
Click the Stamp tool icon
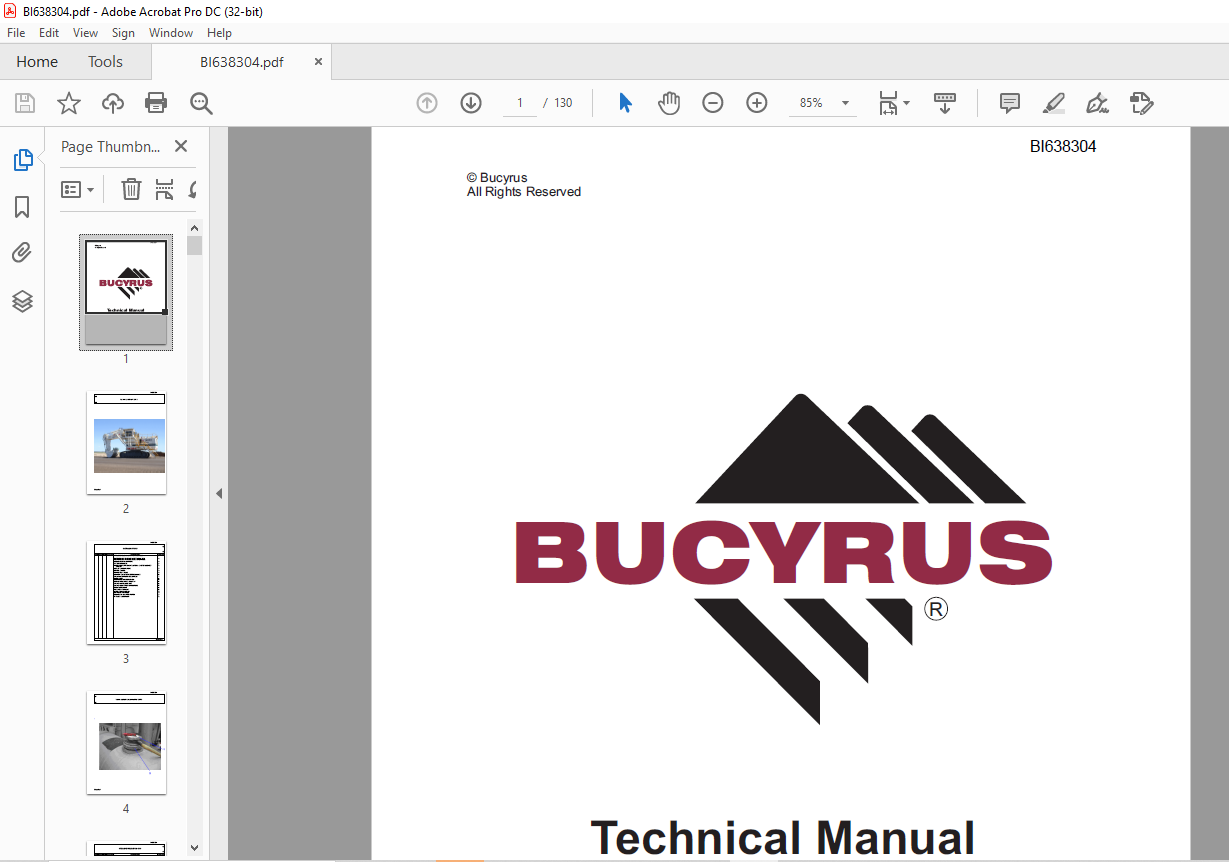click(1142, 103)
